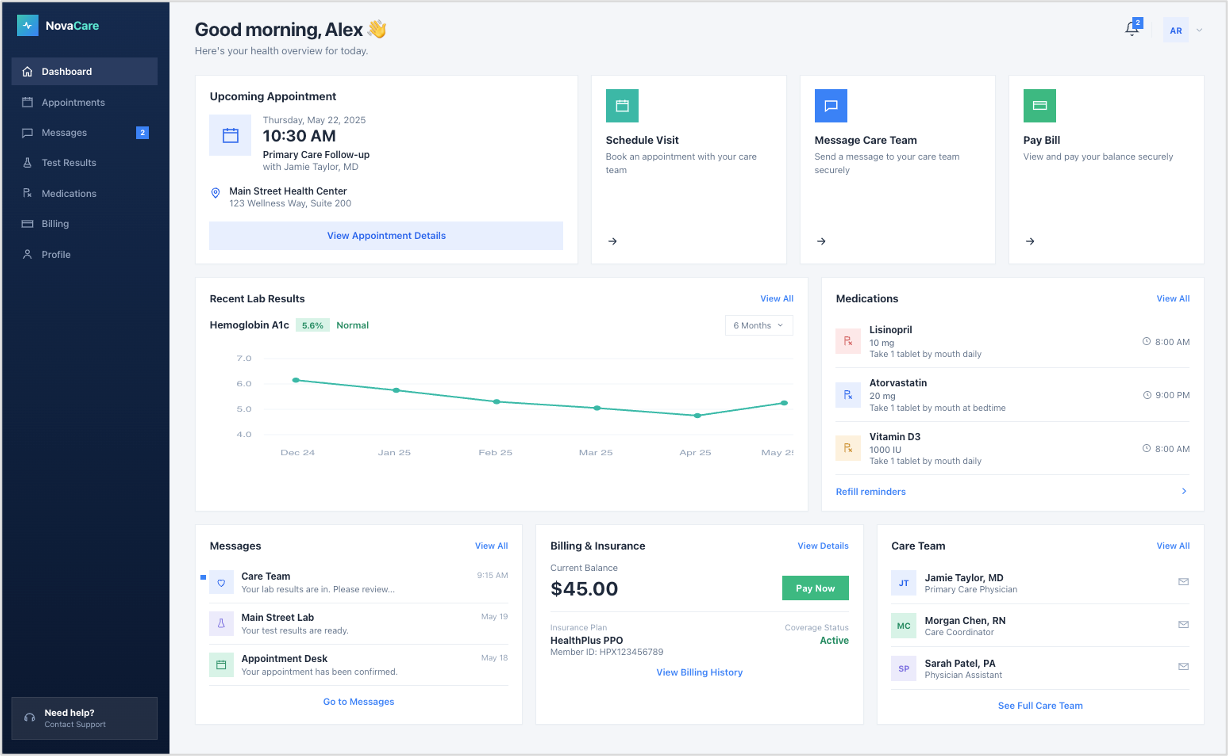The height and width of the screenshot is (756, 1228).
Task: Click Sarah Patel SP avatar
Action: pyautogui.click(x=903, y=668)
